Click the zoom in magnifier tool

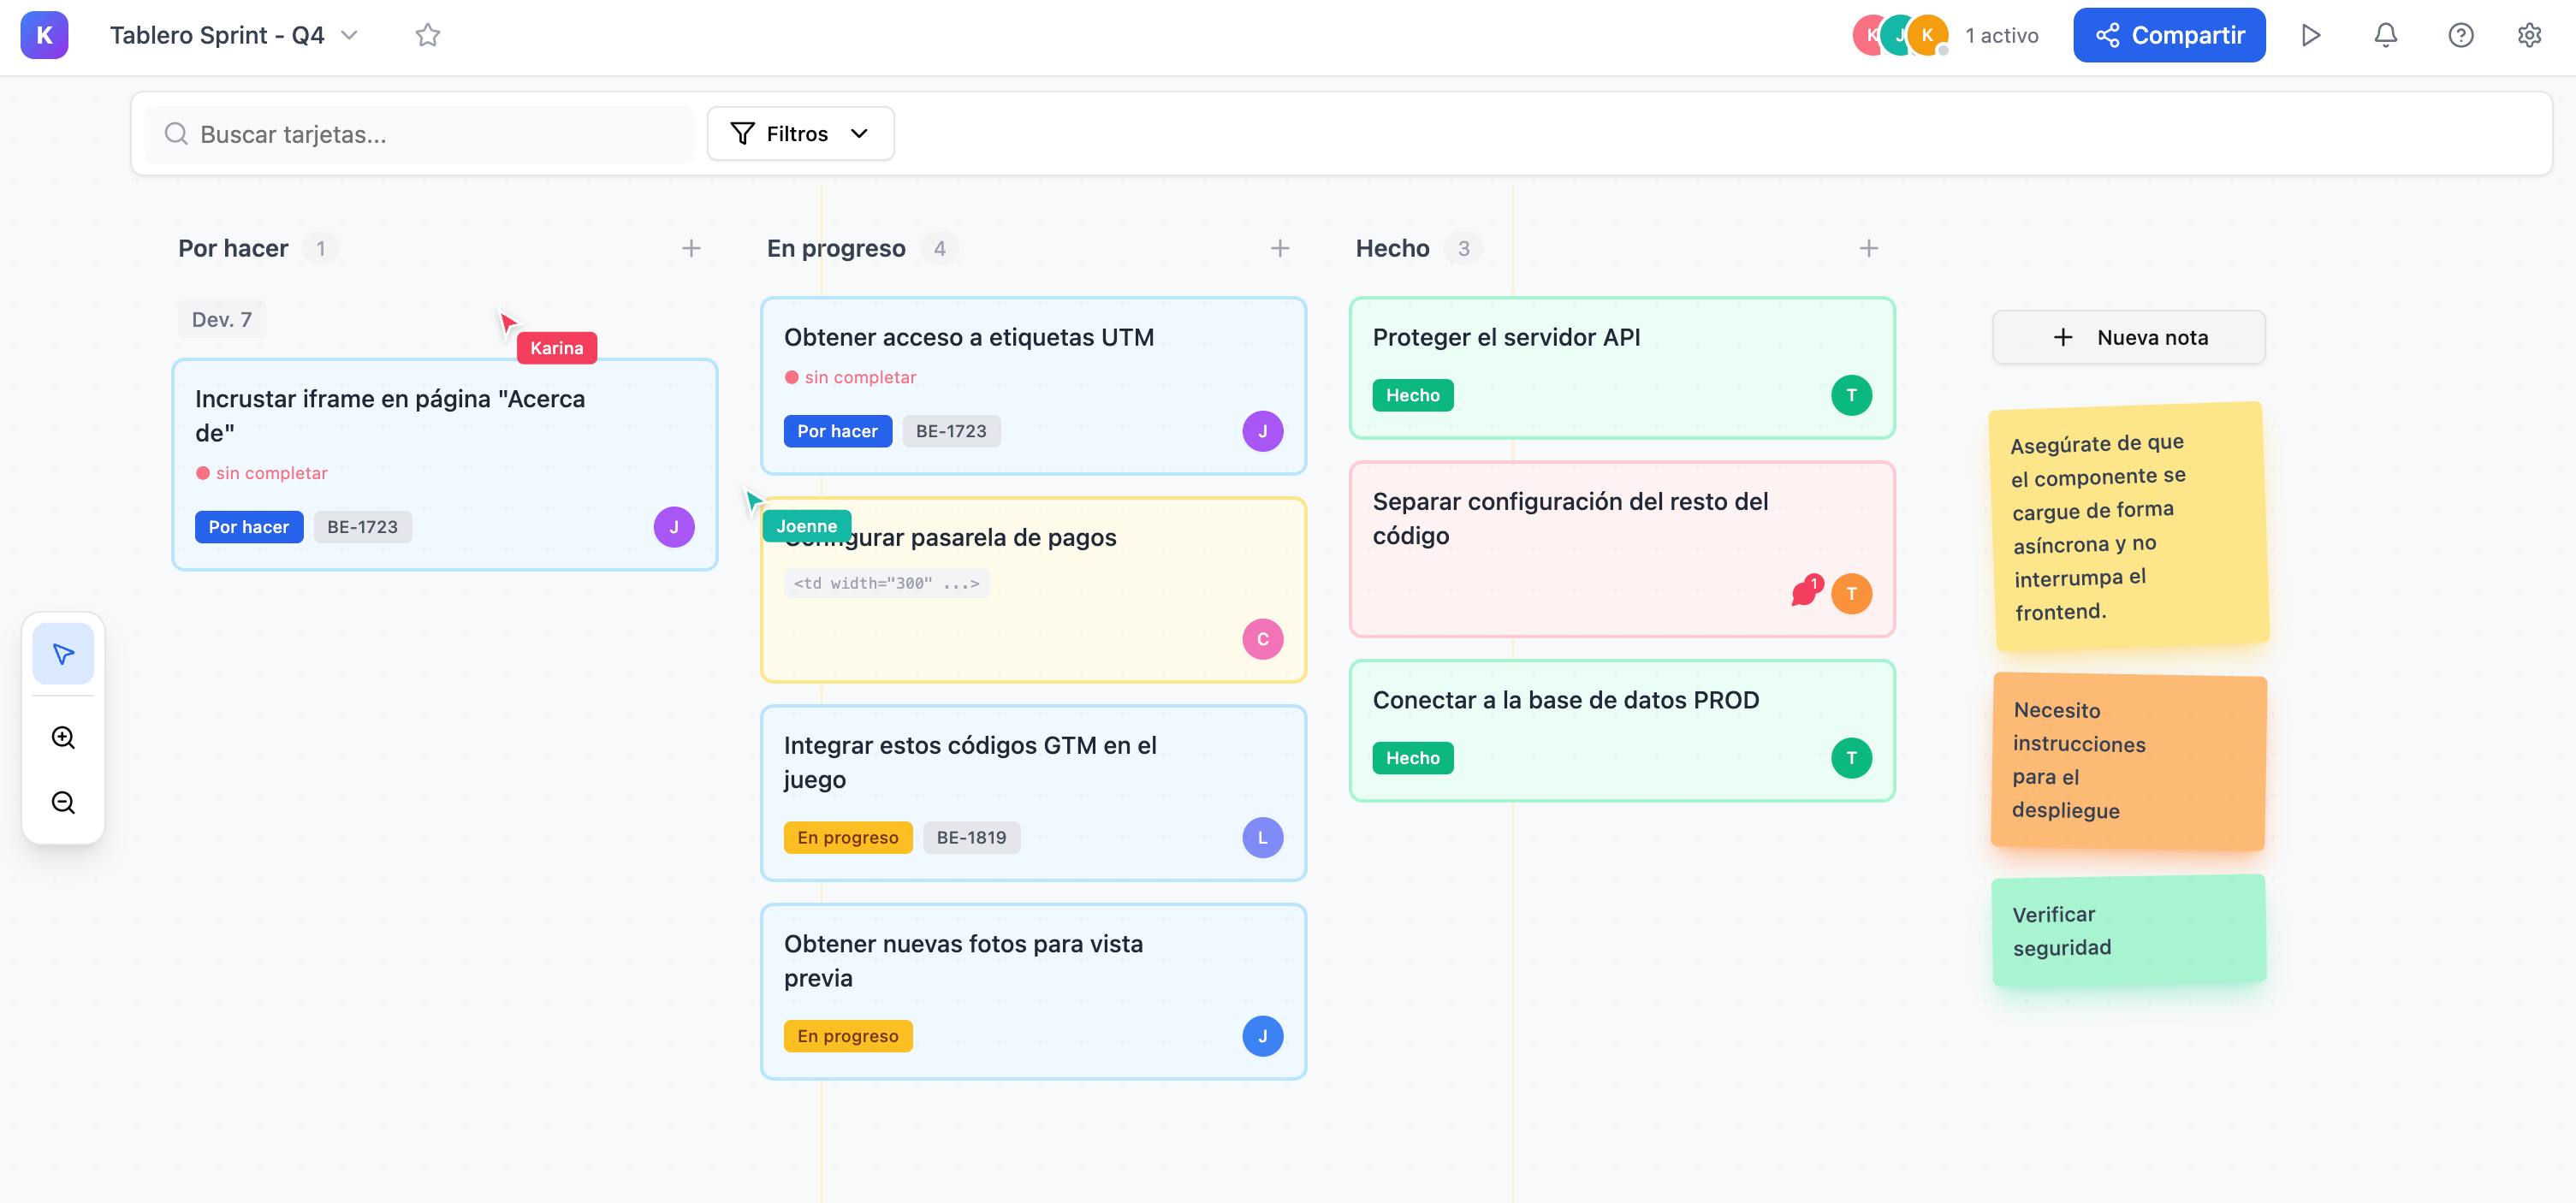[x=63, y=738]
